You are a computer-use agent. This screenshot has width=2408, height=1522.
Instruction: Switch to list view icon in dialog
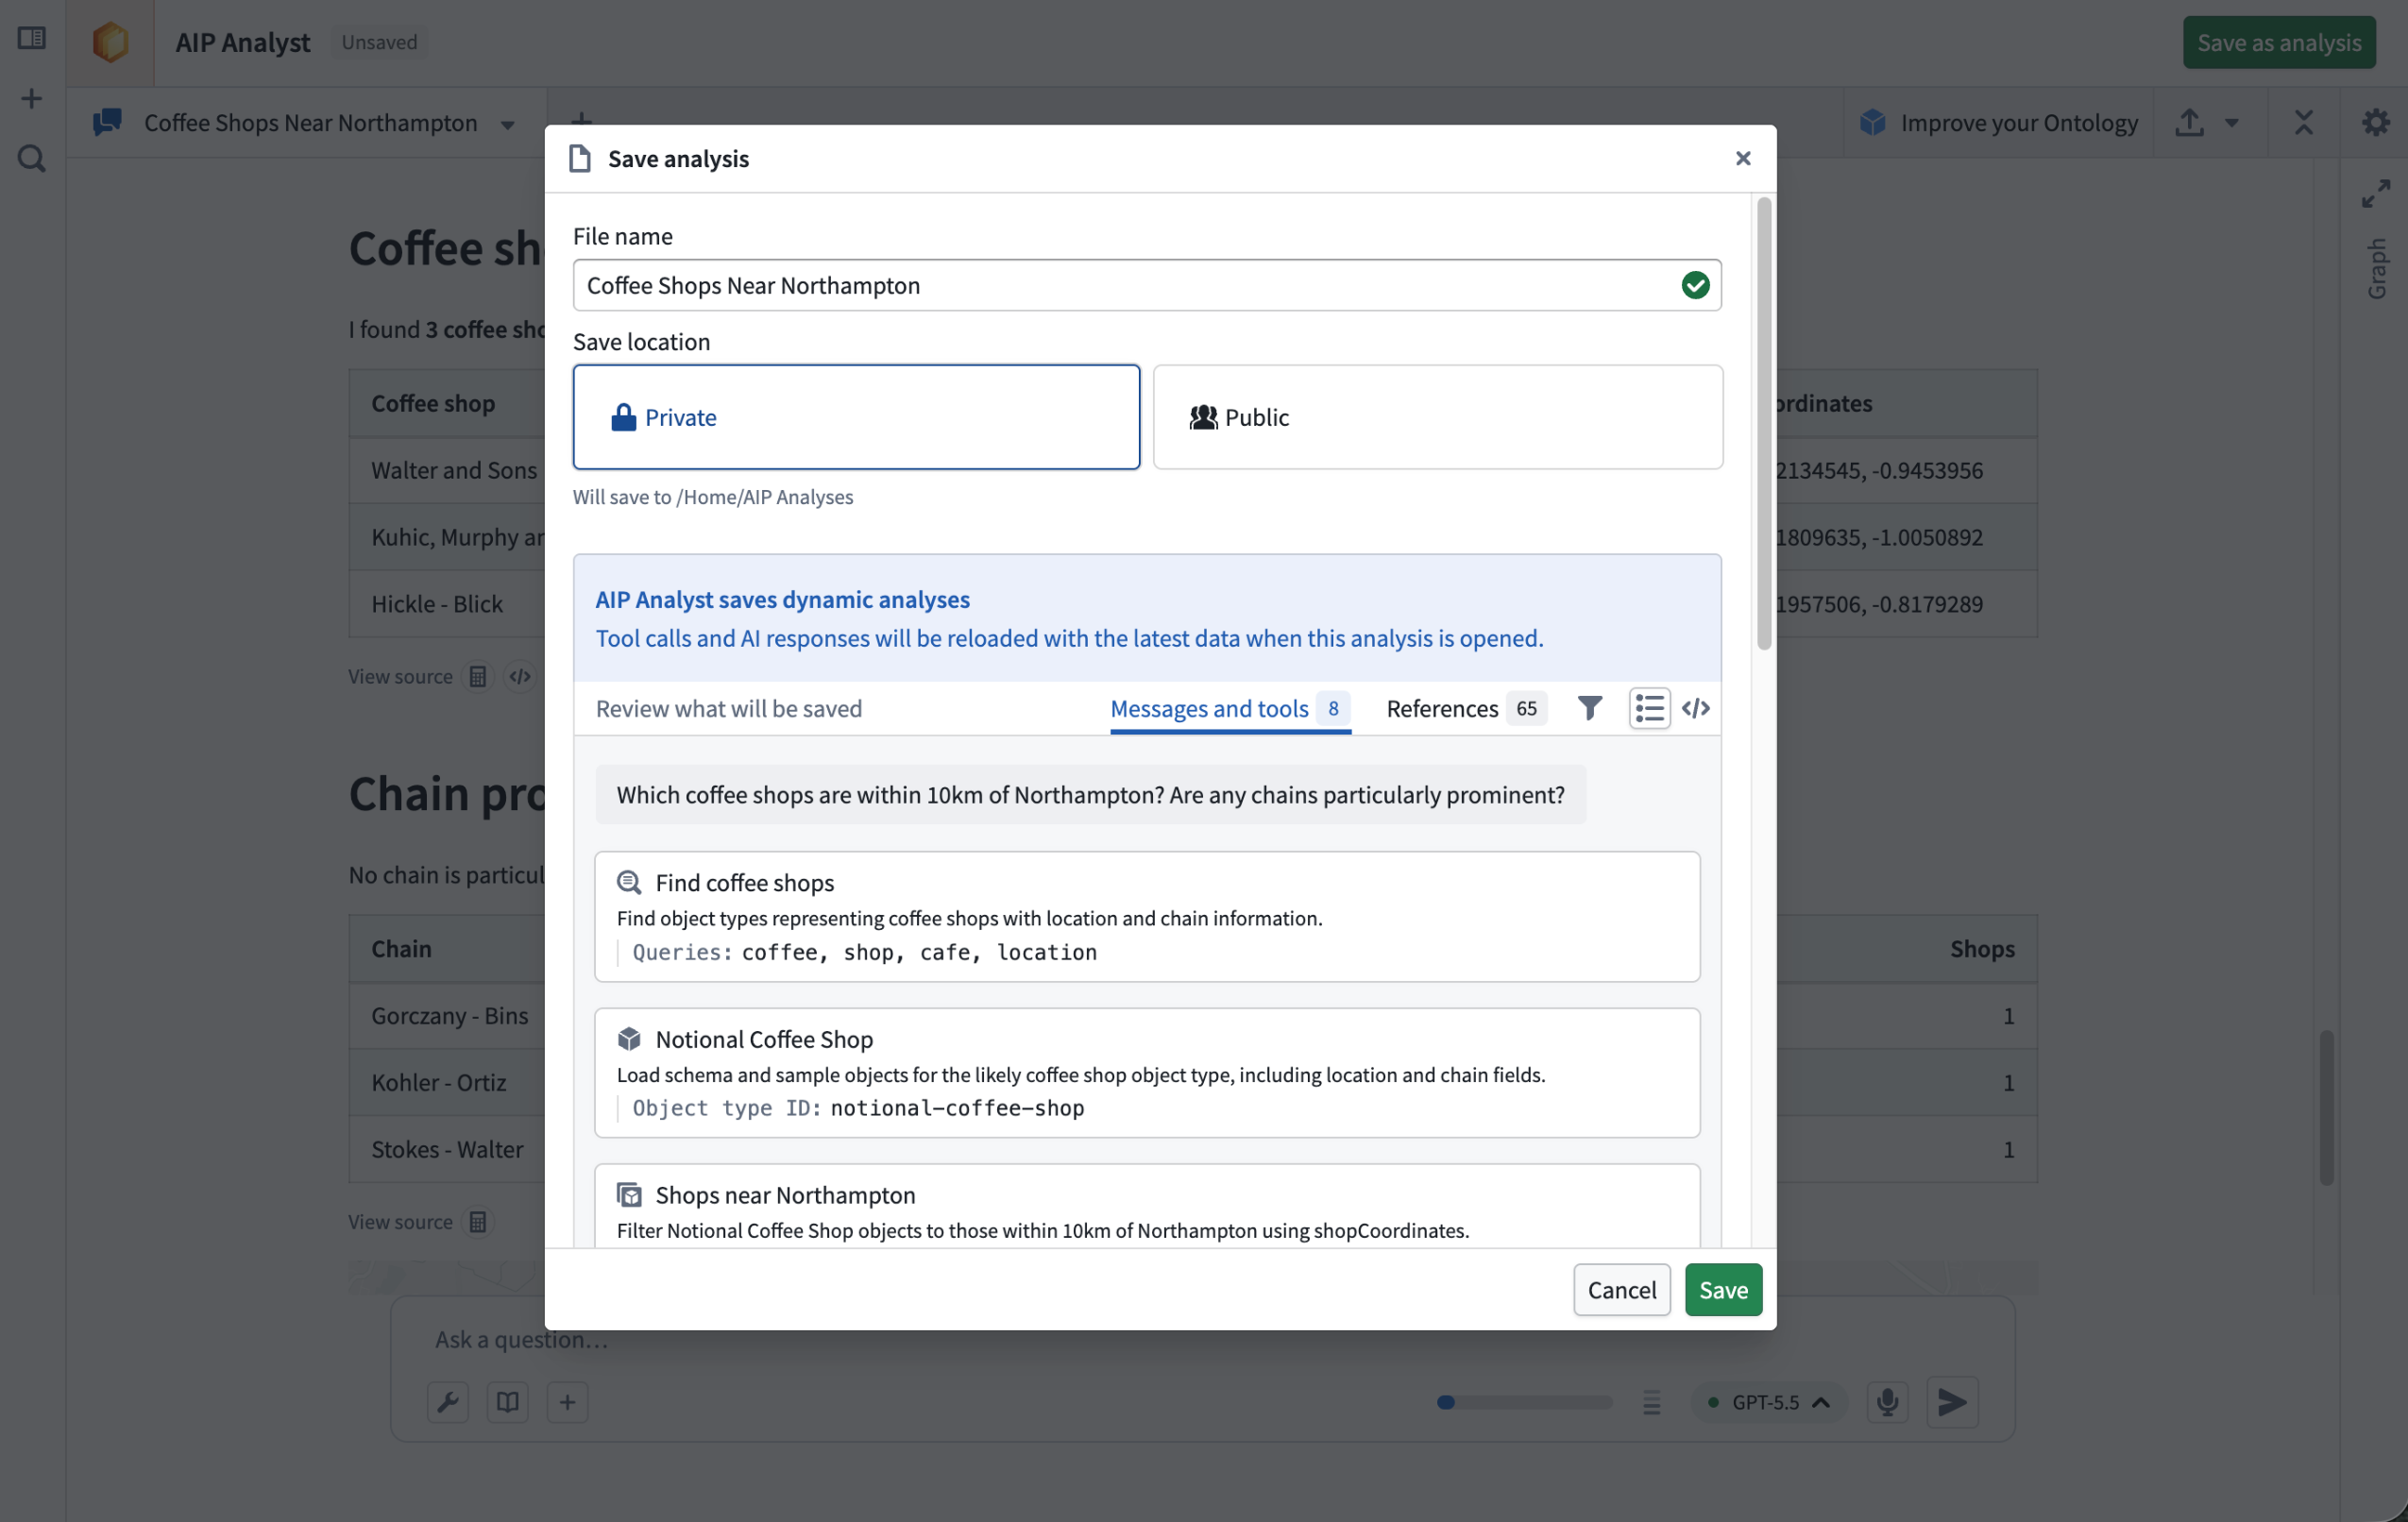[1649, 708]
